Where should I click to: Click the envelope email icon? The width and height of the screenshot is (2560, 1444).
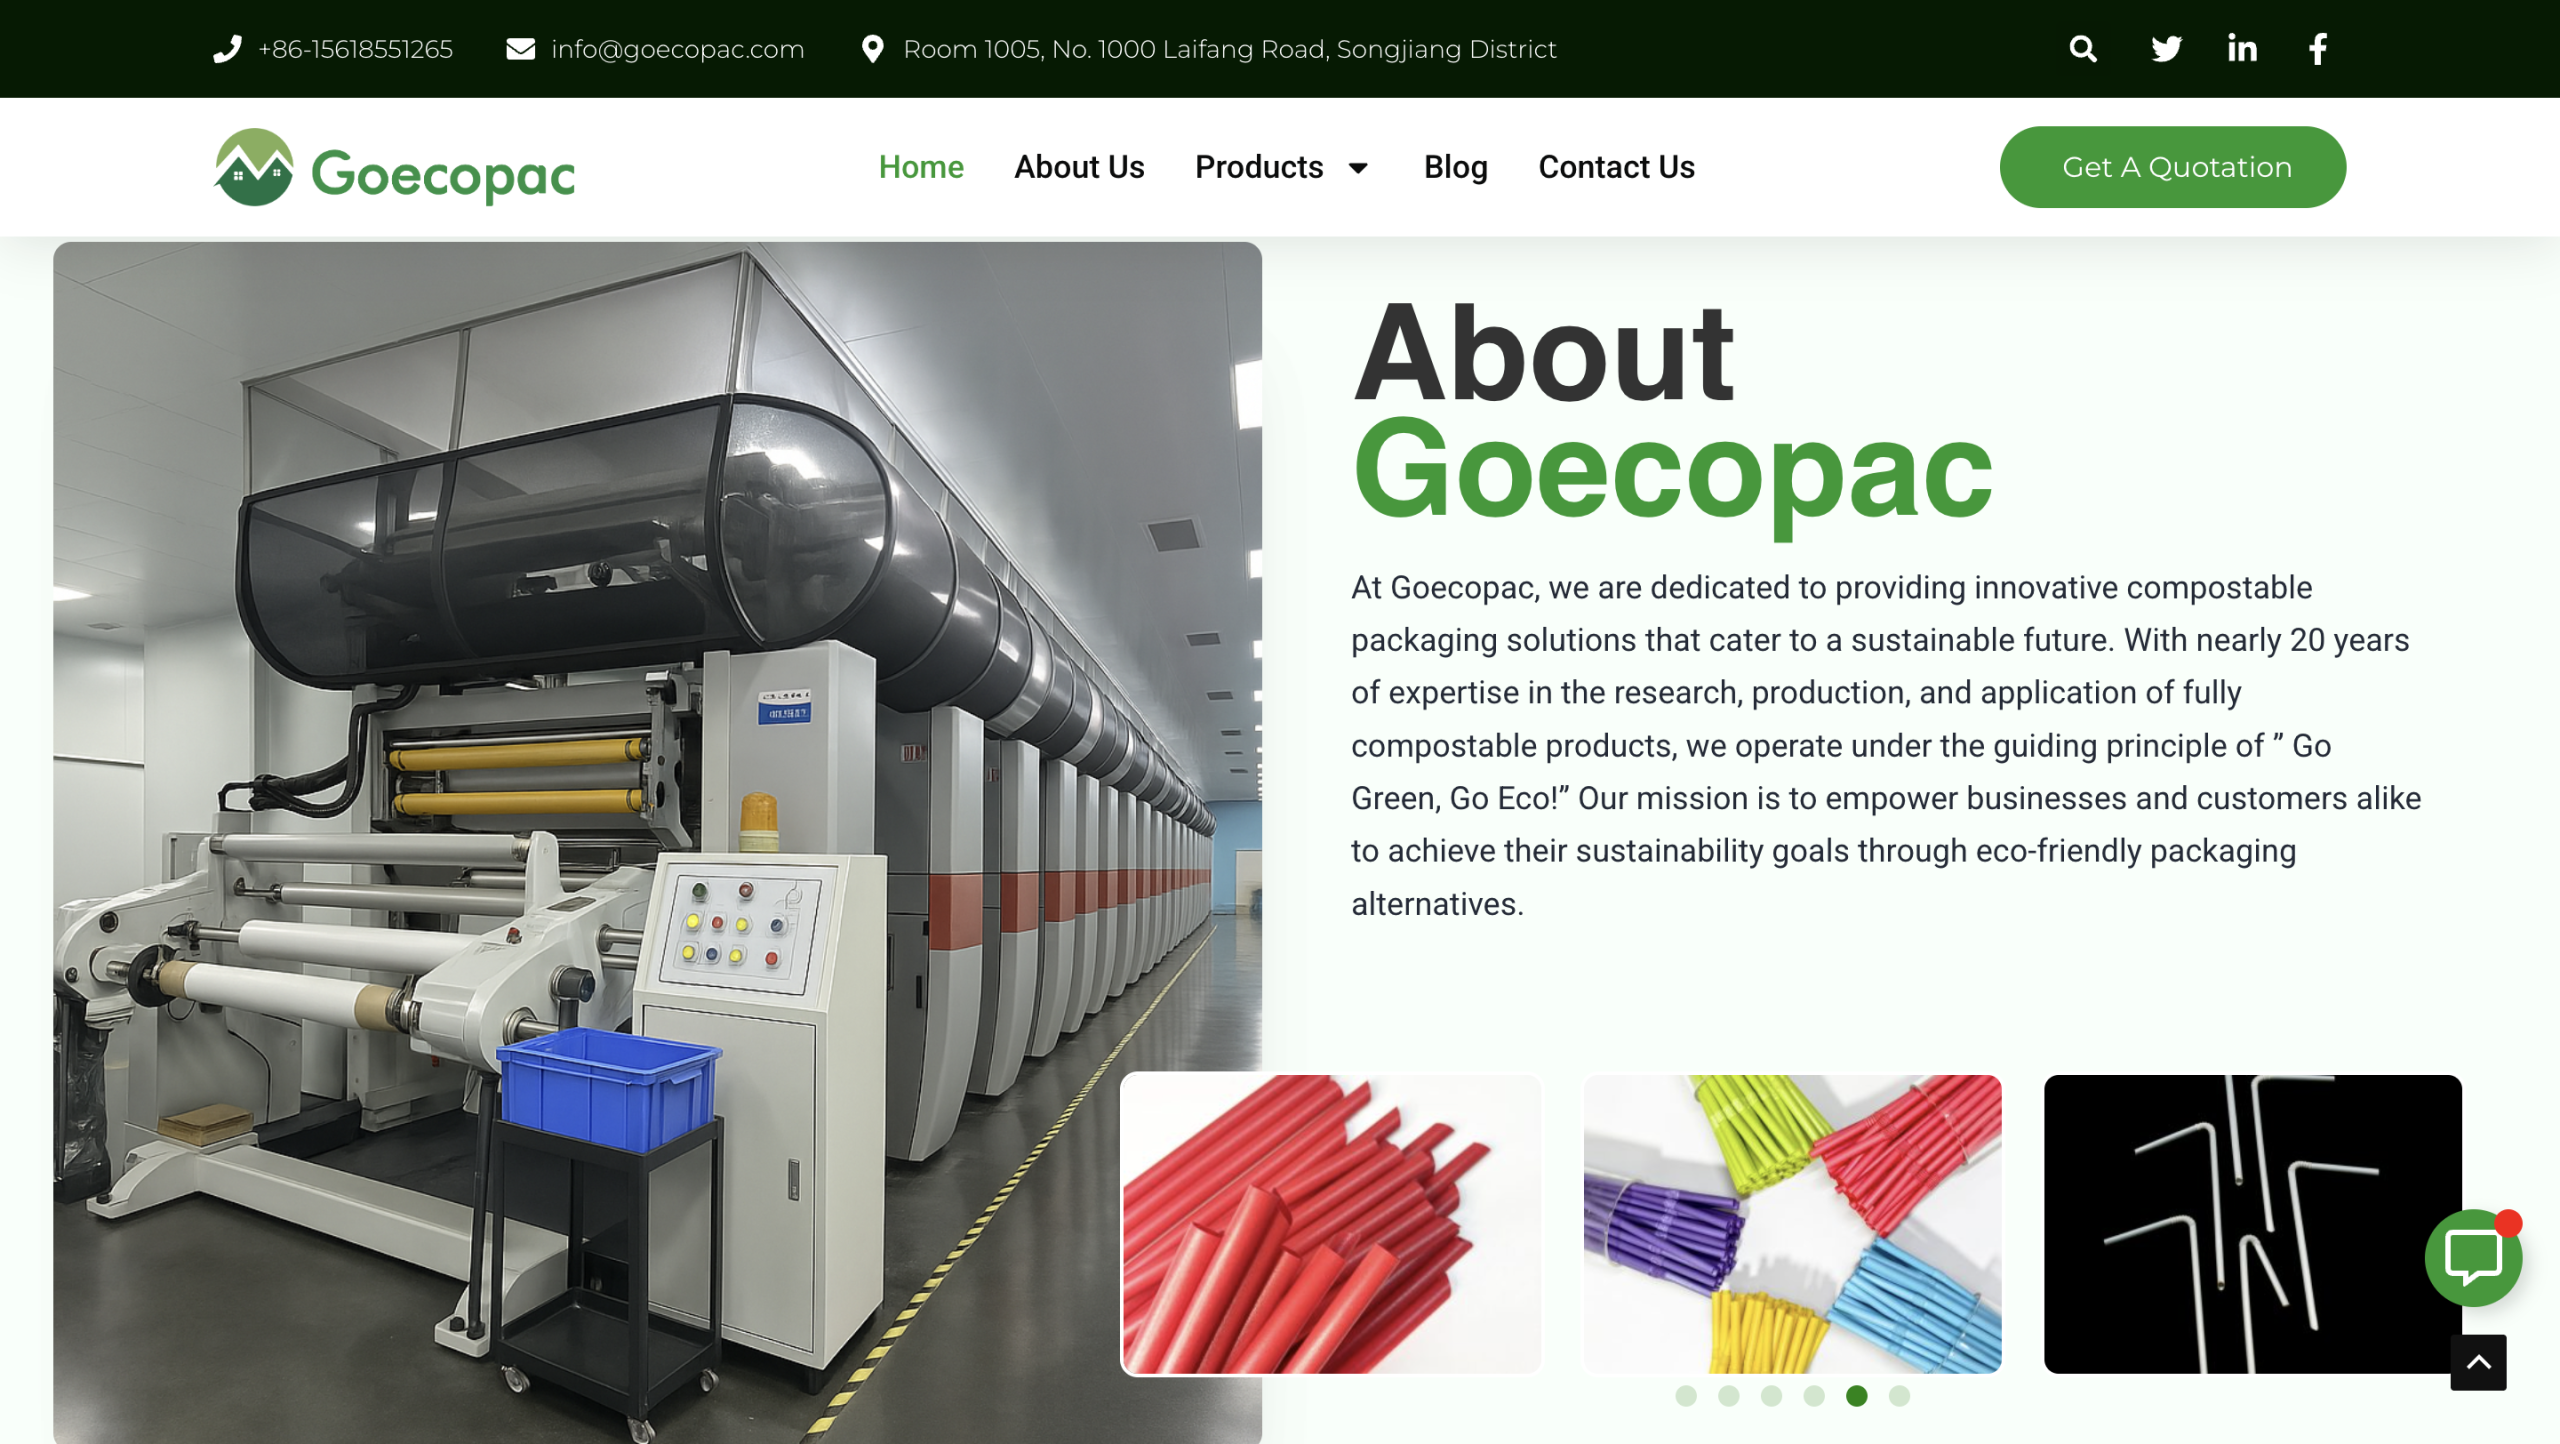(520, 49)
